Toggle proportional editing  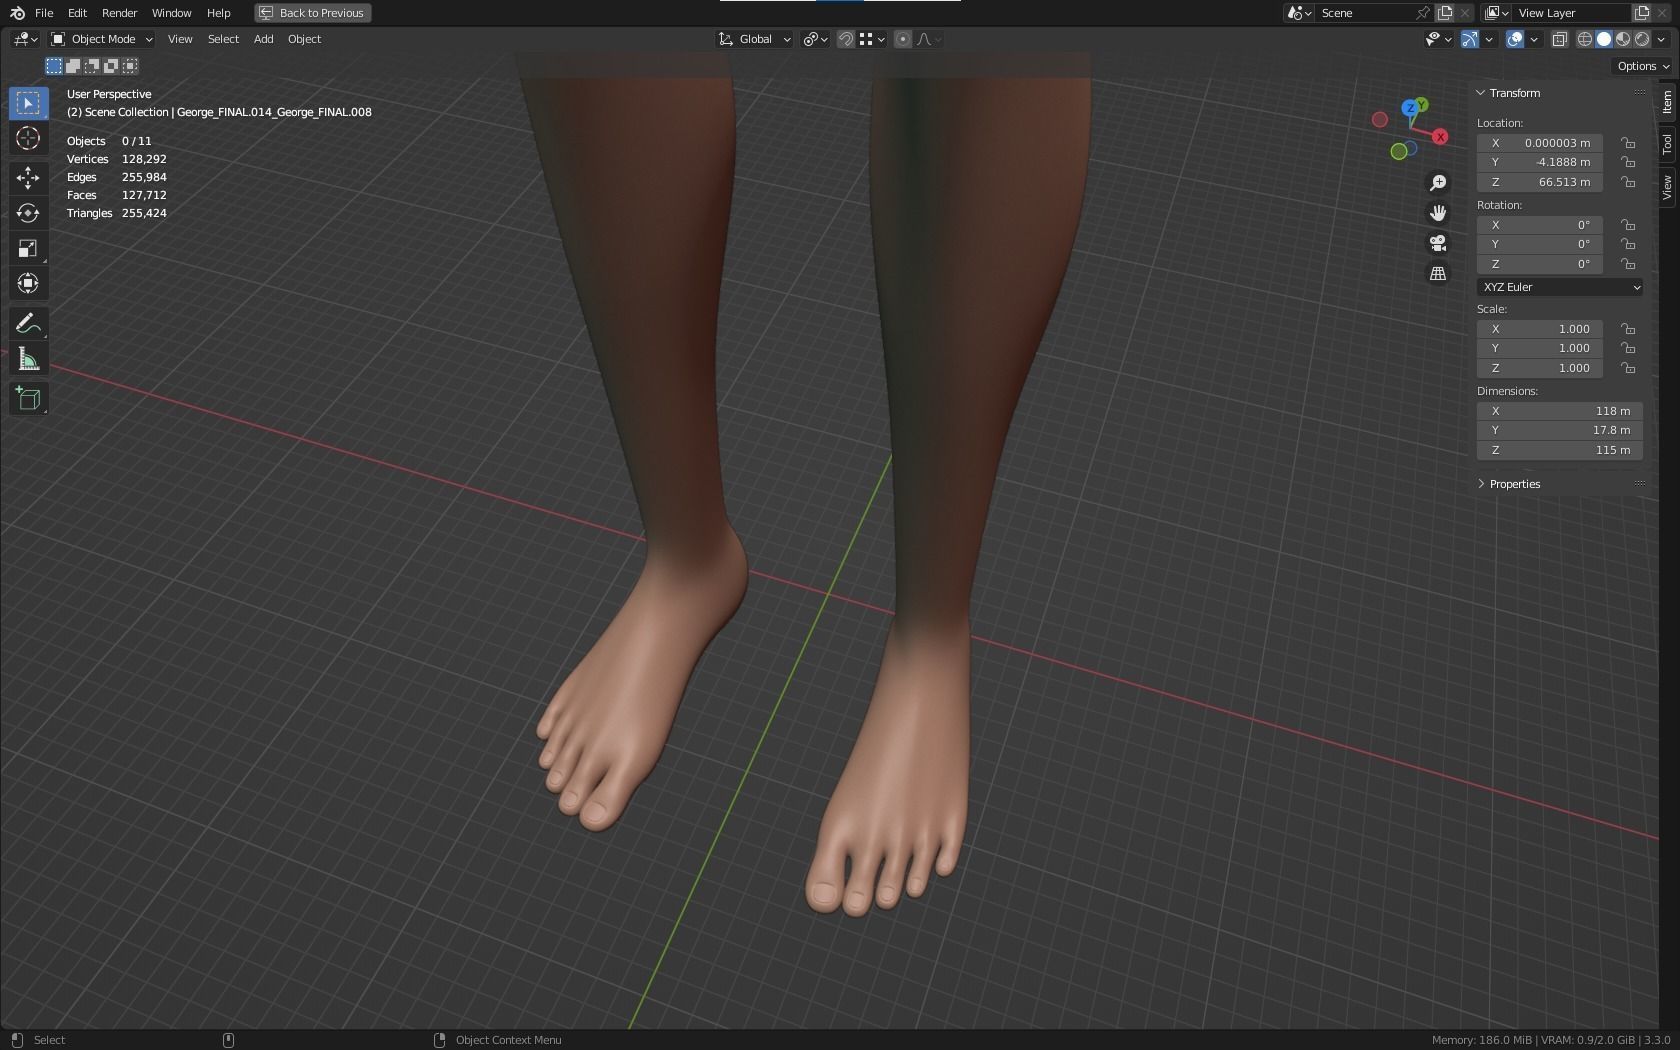pos(903,39)
